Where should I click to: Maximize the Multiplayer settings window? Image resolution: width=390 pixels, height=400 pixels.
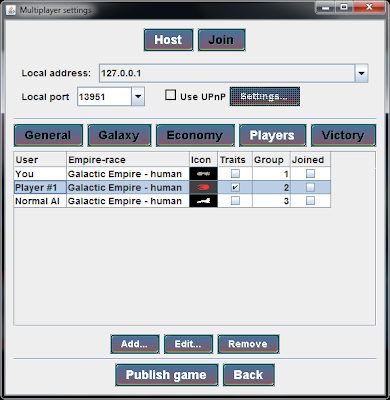click(344, 7)
